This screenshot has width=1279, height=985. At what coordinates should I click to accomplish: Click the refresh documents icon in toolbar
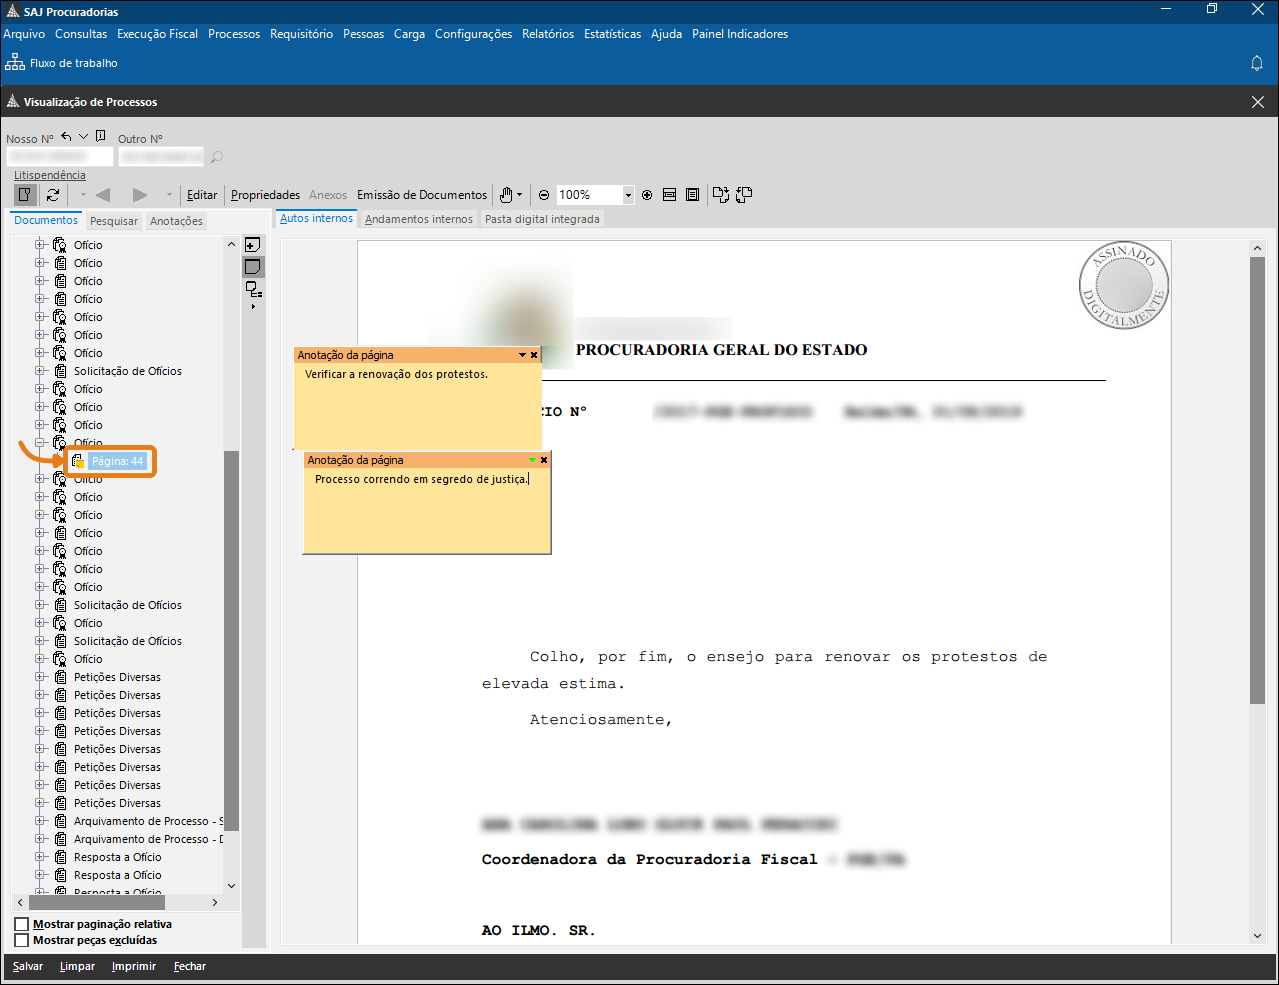(53, 195)
